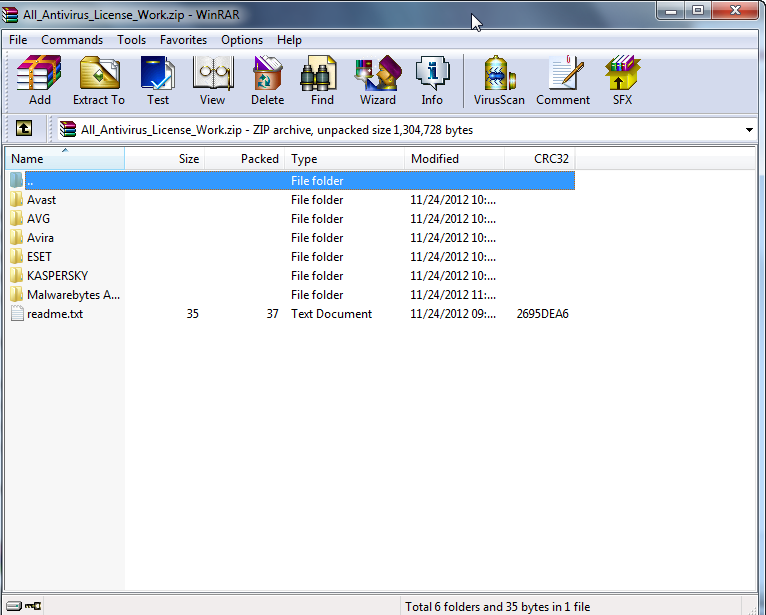Image resolution: width=766 pixels, height=615 pixels.
Task: Click the KASPERSKY row modified date
Action: click(x=453, y=276)
